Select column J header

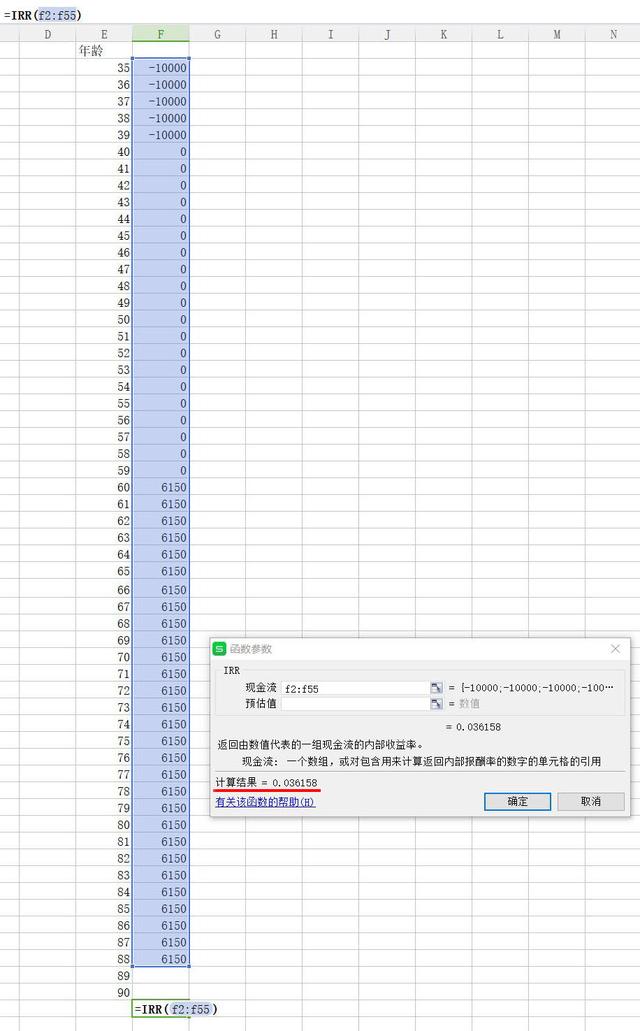(387, 34)
